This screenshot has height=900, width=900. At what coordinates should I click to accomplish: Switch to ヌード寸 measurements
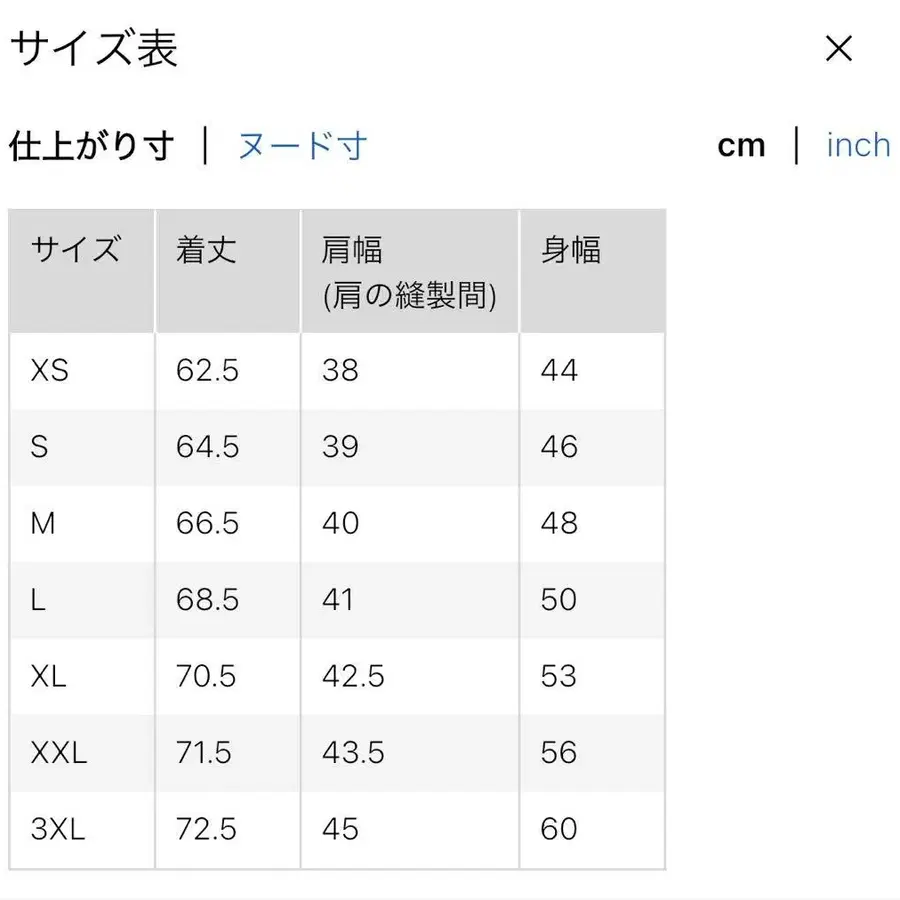click(302, 145)
